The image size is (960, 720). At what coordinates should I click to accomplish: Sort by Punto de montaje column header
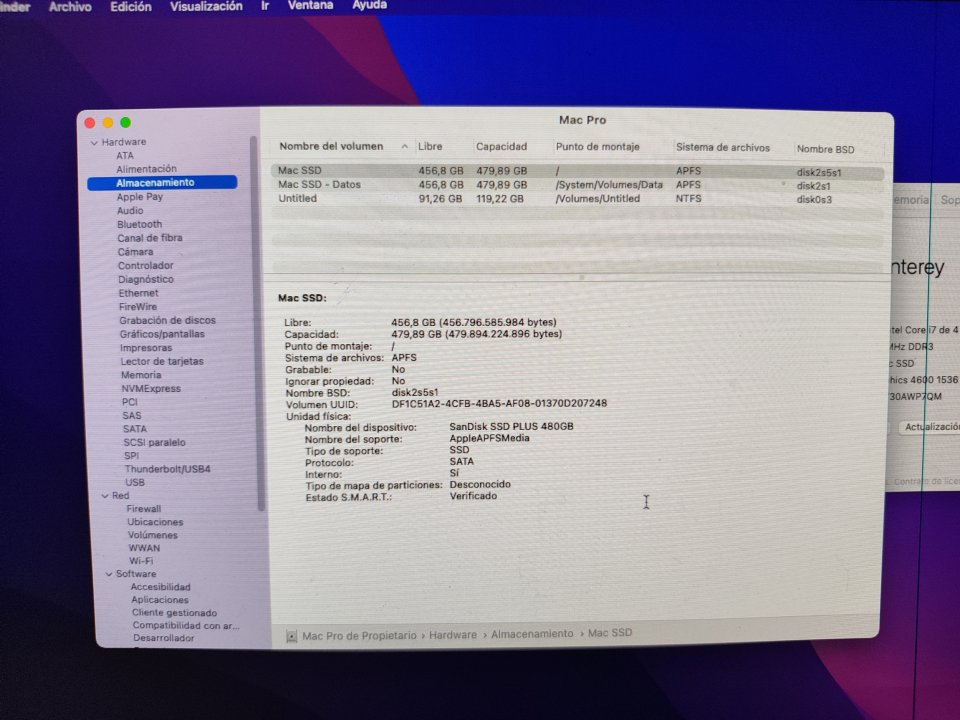(597, 147)
